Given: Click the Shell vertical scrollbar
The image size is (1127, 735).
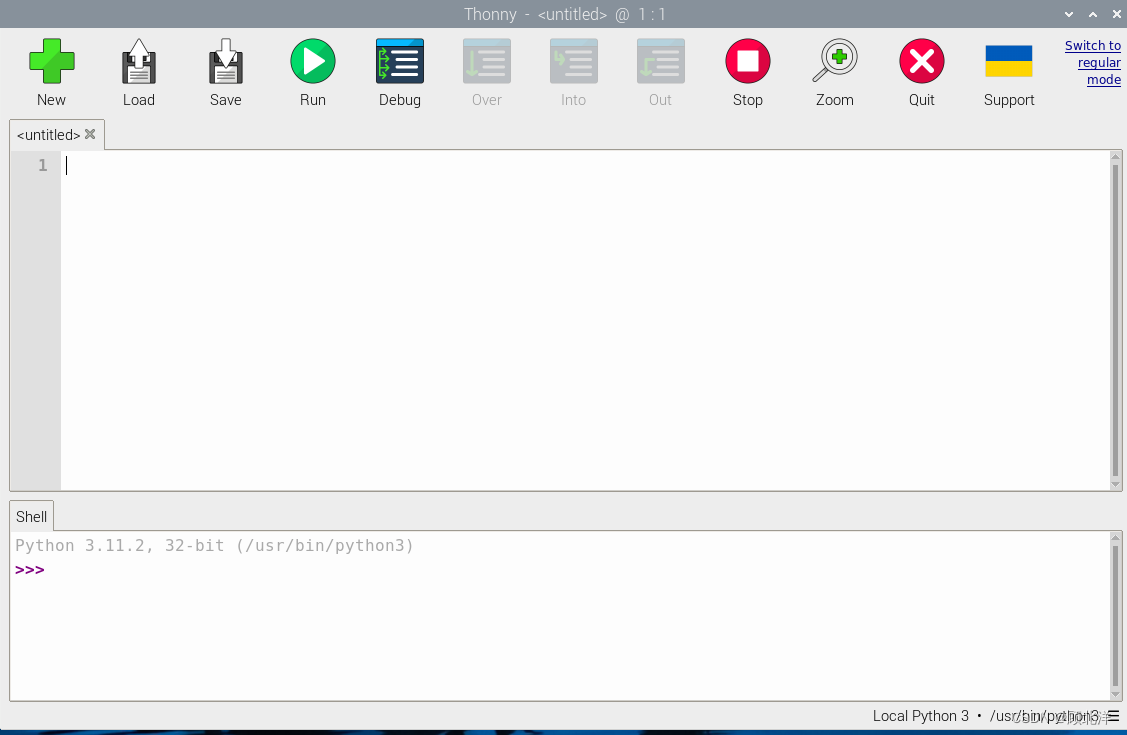Looking at the screenshot, I should coord(1116,616).
